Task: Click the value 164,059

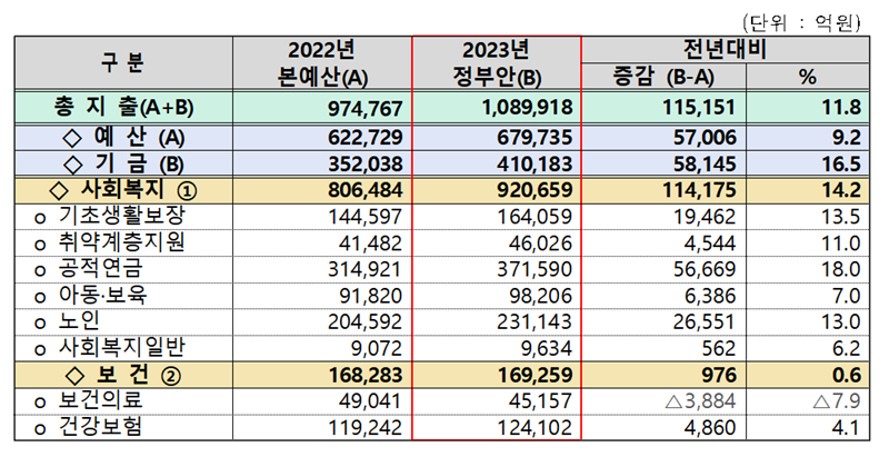Action: point(534,217)
